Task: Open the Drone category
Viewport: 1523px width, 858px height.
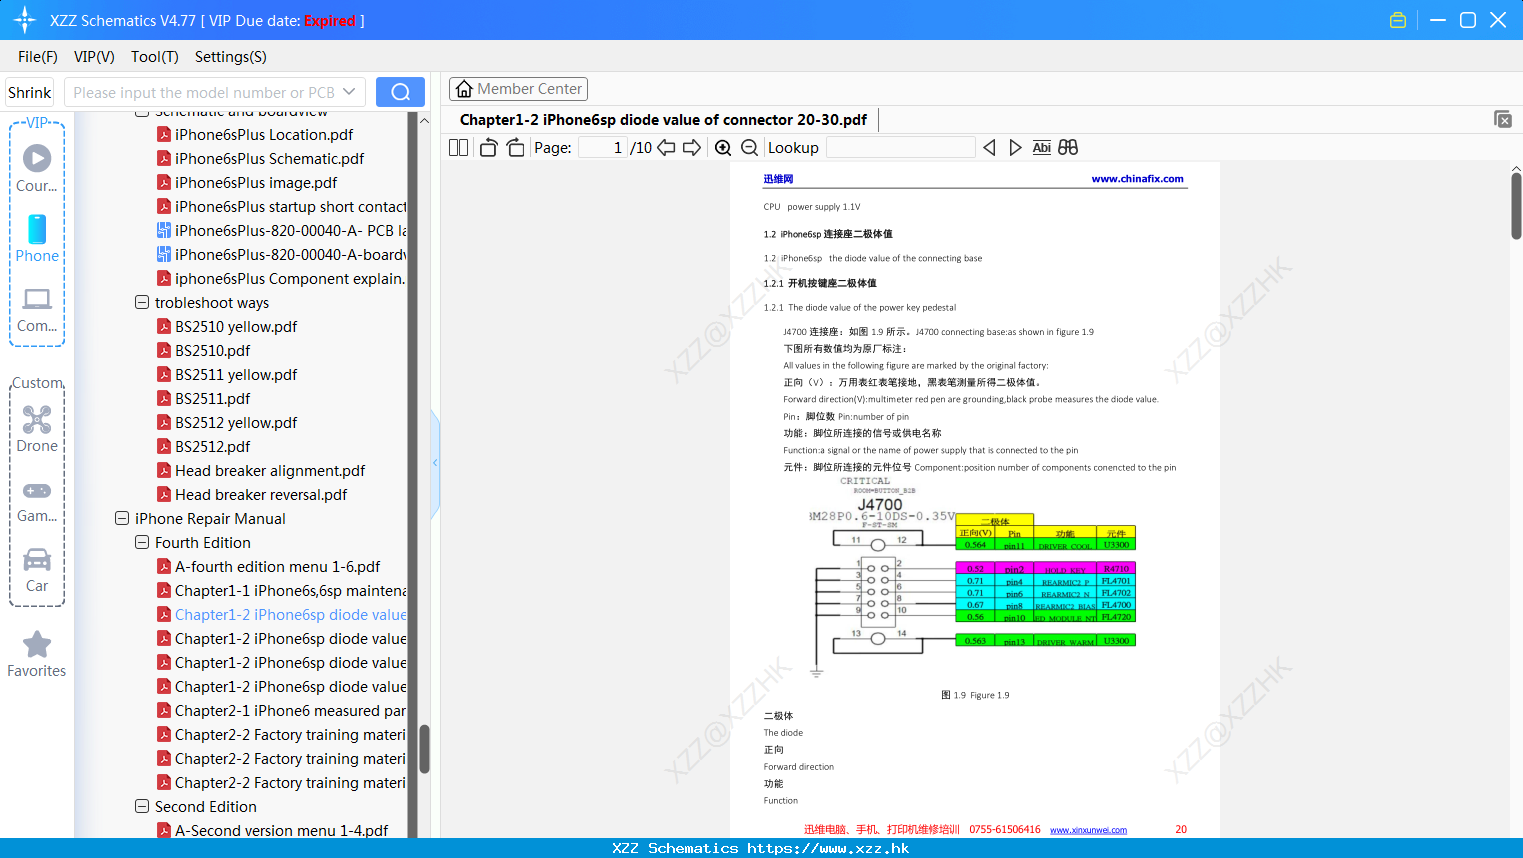Action: (37, 428)
